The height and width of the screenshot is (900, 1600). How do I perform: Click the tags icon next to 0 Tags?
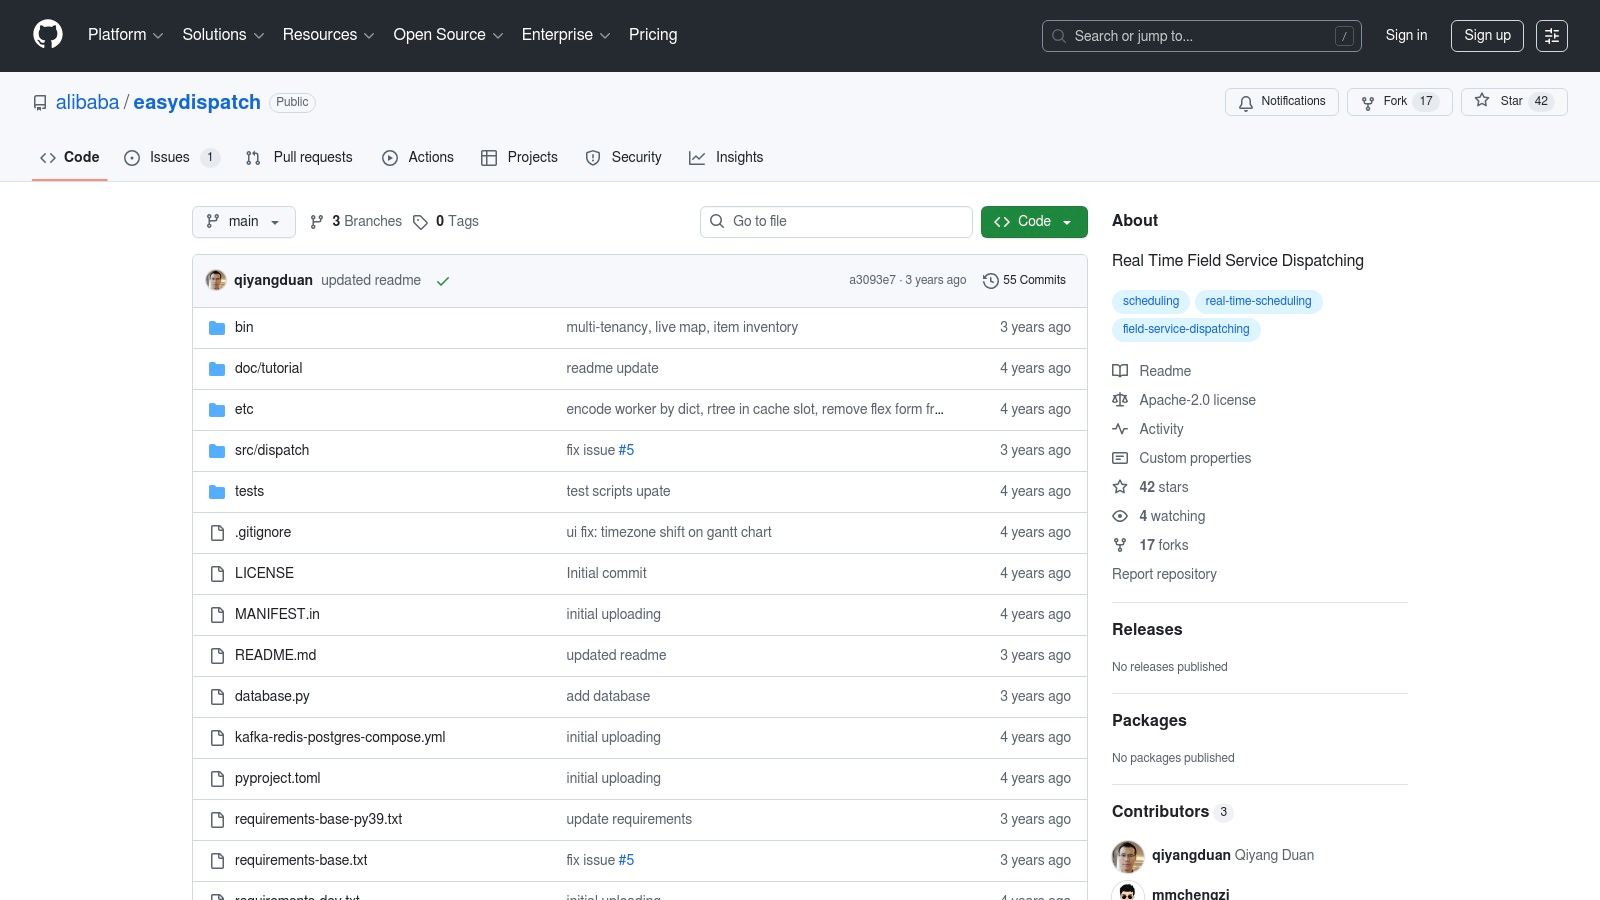click(421, 222)
